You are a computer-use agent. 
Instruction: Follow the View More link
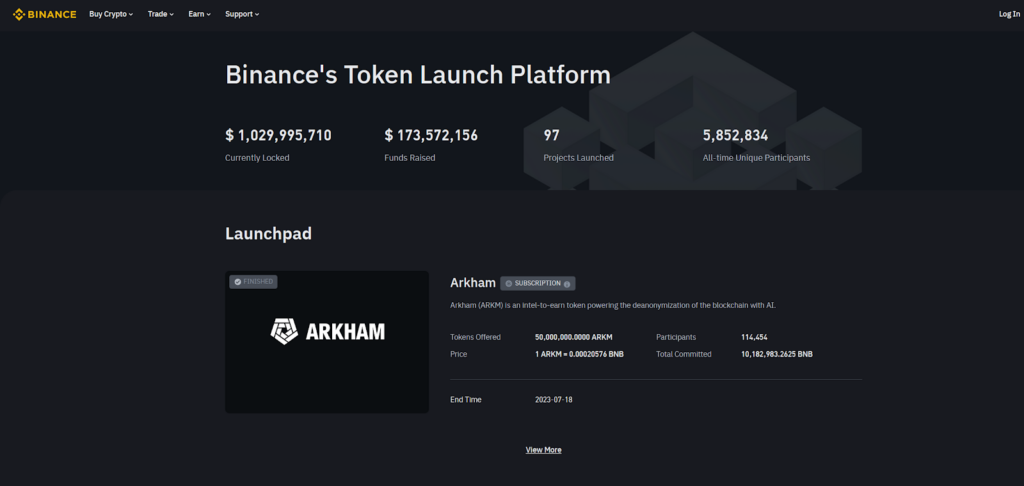click(543, 449)
